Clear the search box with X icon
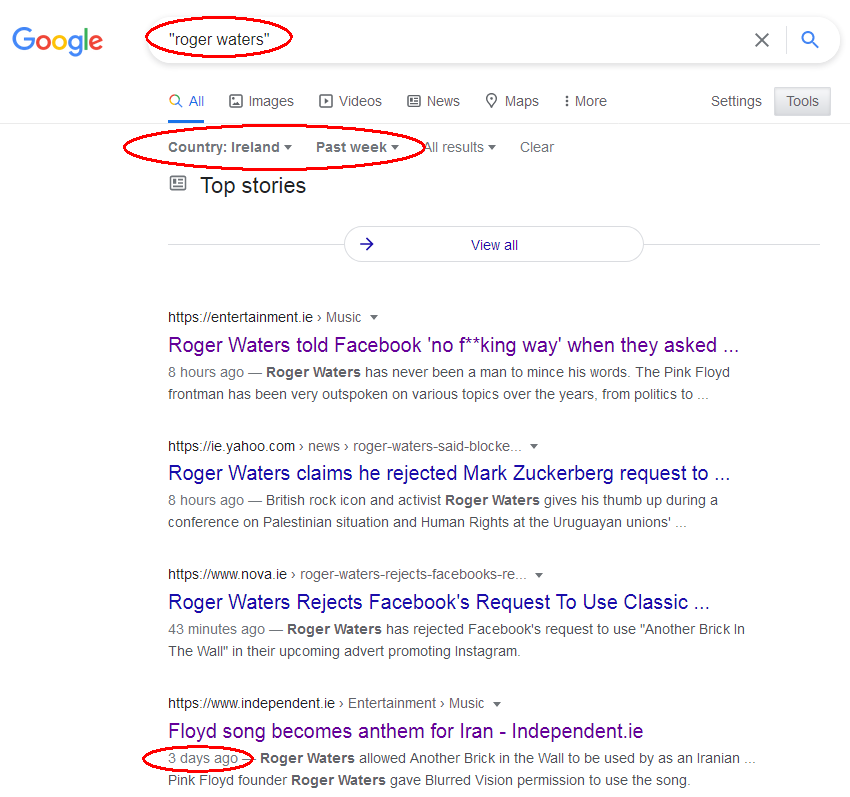Image resolution: width=850 pixels, height=797 pixels. pyautogui.click(x=762, y=40)
